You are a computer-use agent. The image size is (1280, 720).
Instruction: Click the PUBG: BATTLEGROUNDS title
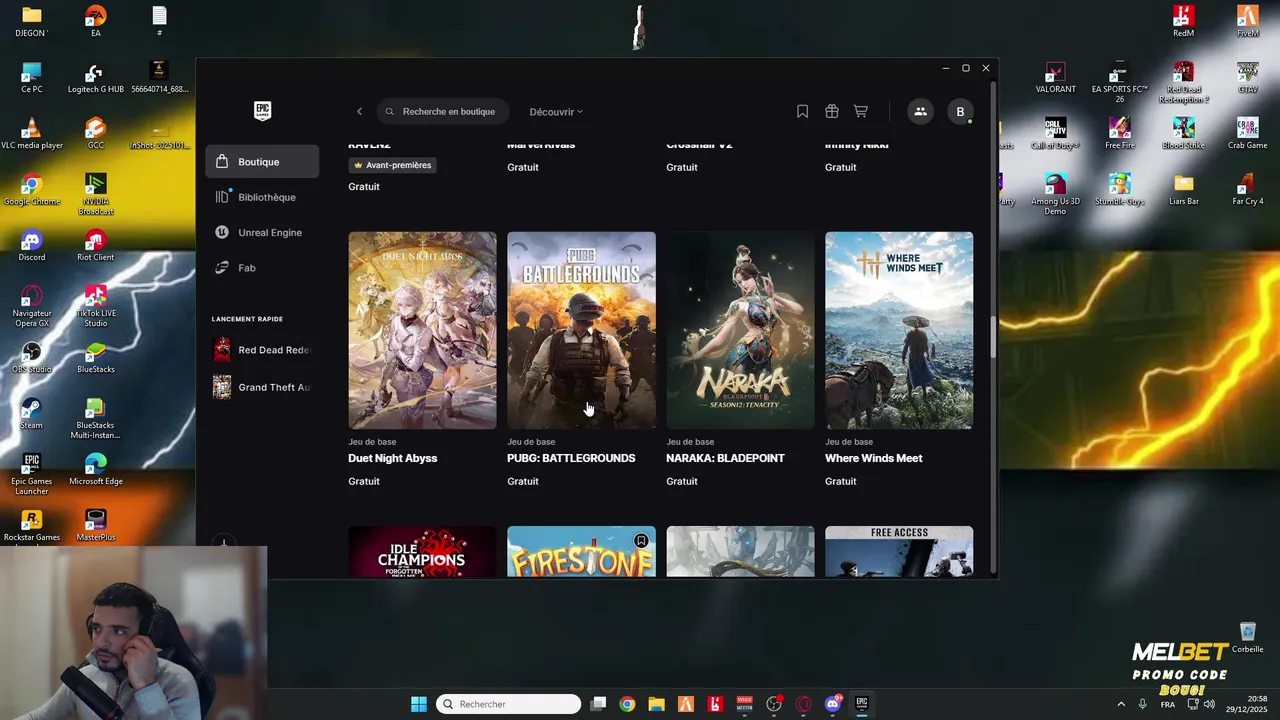coord(571,458)
